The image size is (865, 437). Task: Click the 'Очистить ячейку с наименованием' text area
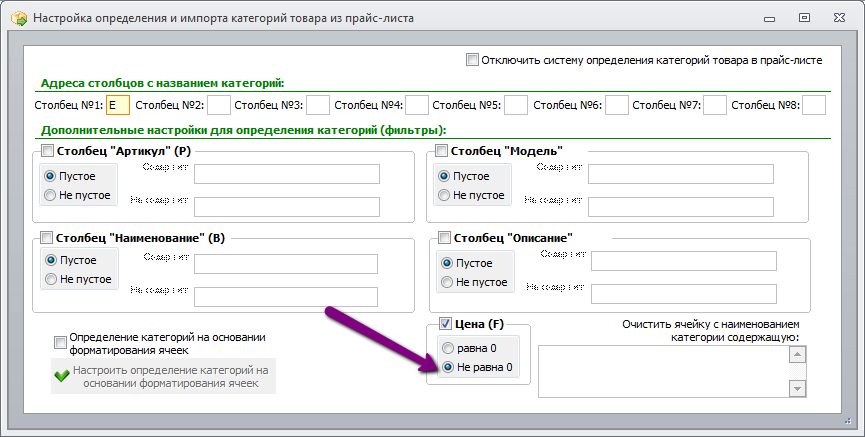[x=664, y=371]
